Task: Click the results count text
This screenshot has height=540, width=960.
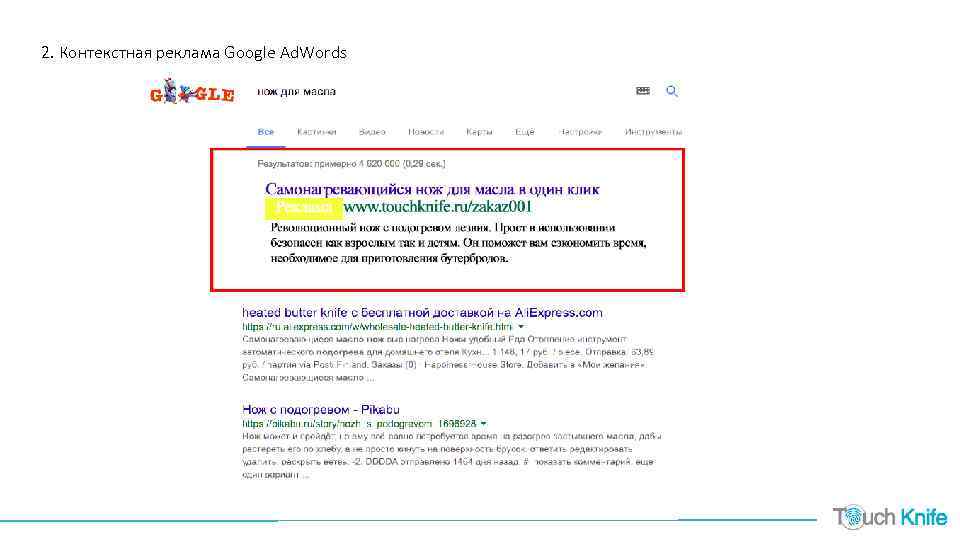Action: click(x=351, y=164)
